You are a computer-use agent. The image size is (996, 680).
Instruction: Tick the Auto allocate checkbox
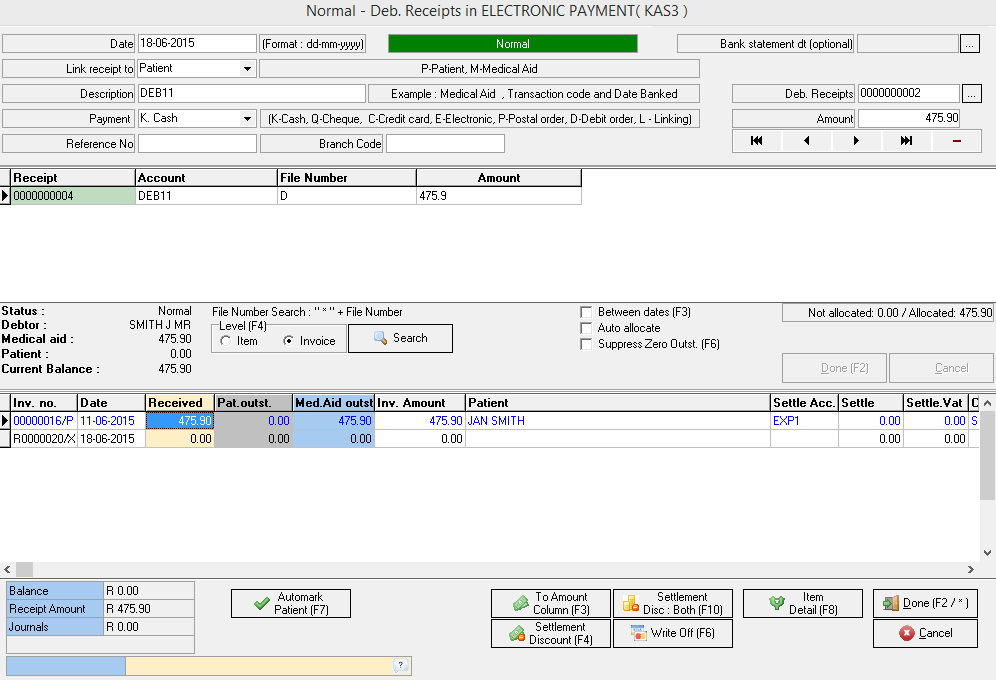[587, 328]
